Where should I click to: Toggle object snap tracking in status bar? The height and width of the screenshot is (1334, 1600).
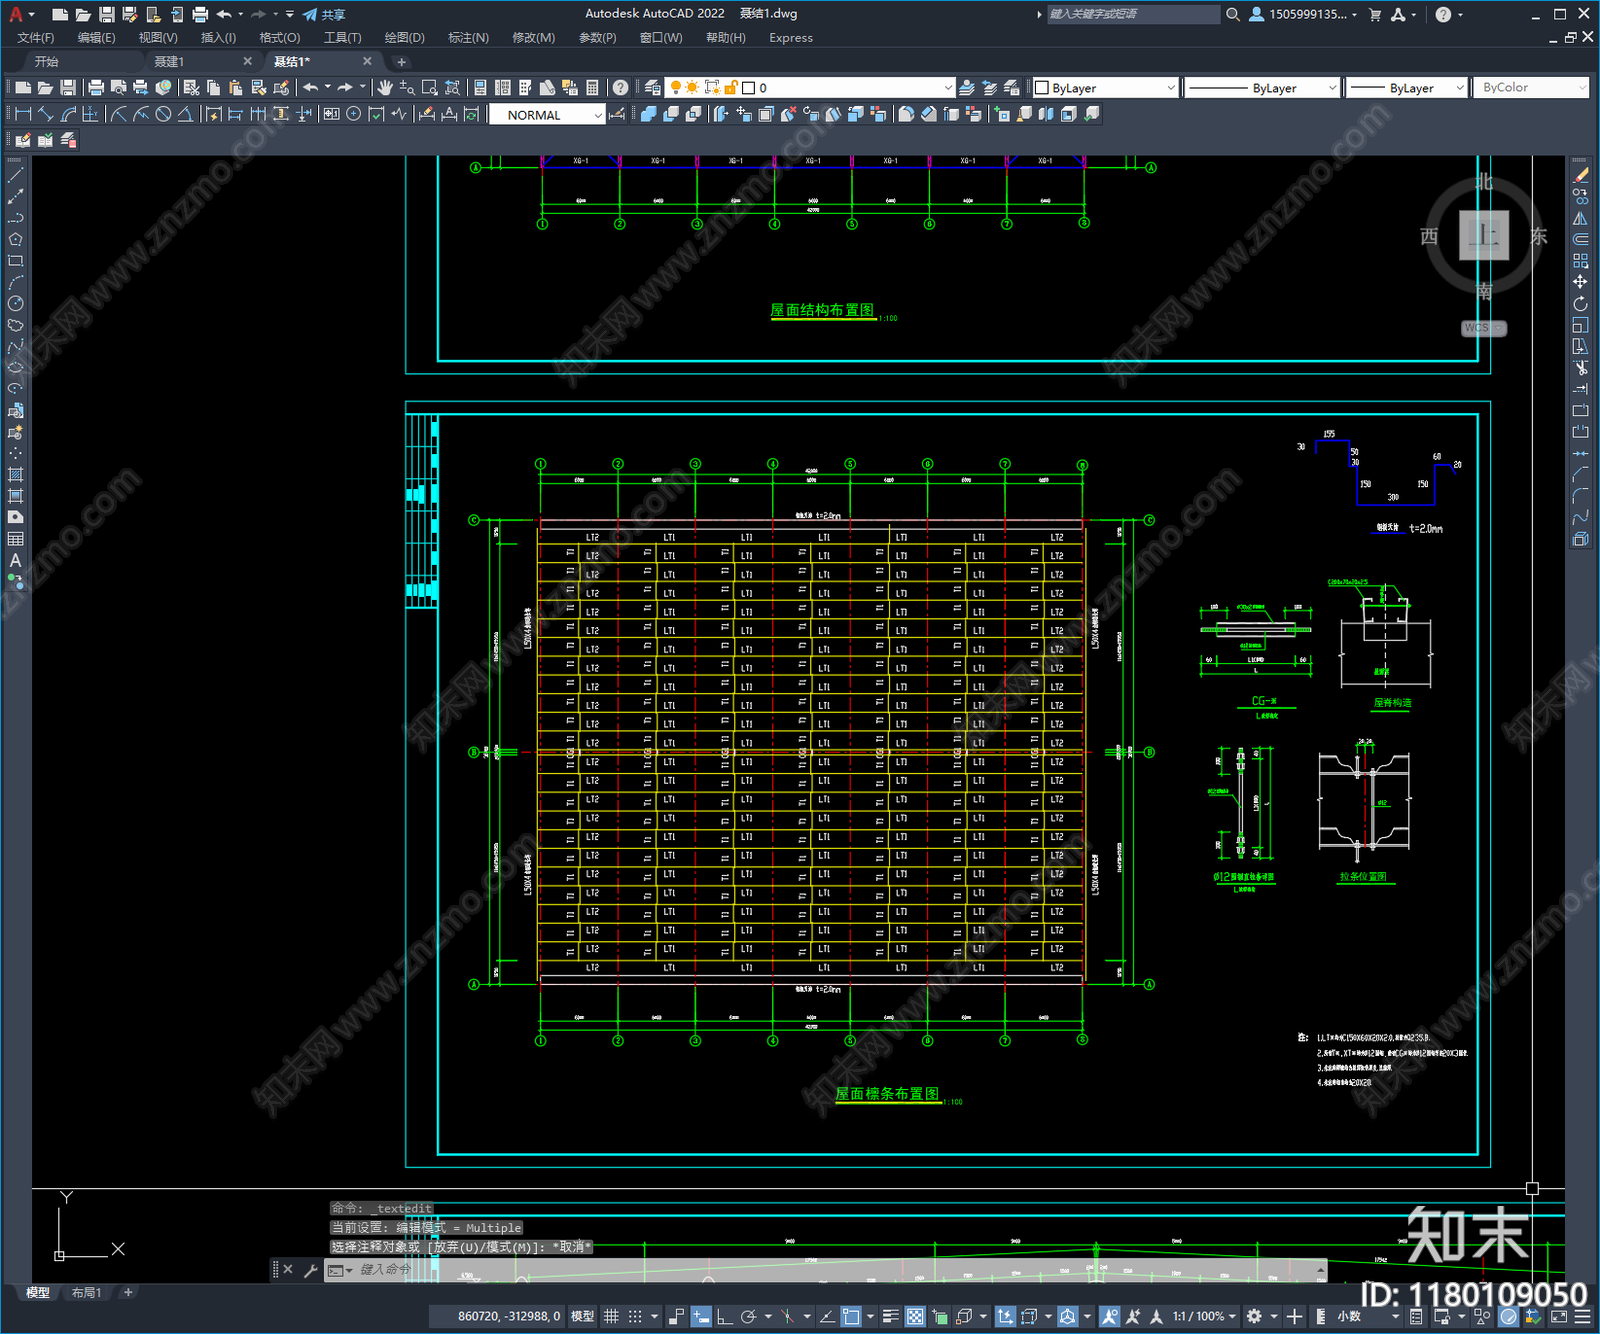[x=827, y=1316]
